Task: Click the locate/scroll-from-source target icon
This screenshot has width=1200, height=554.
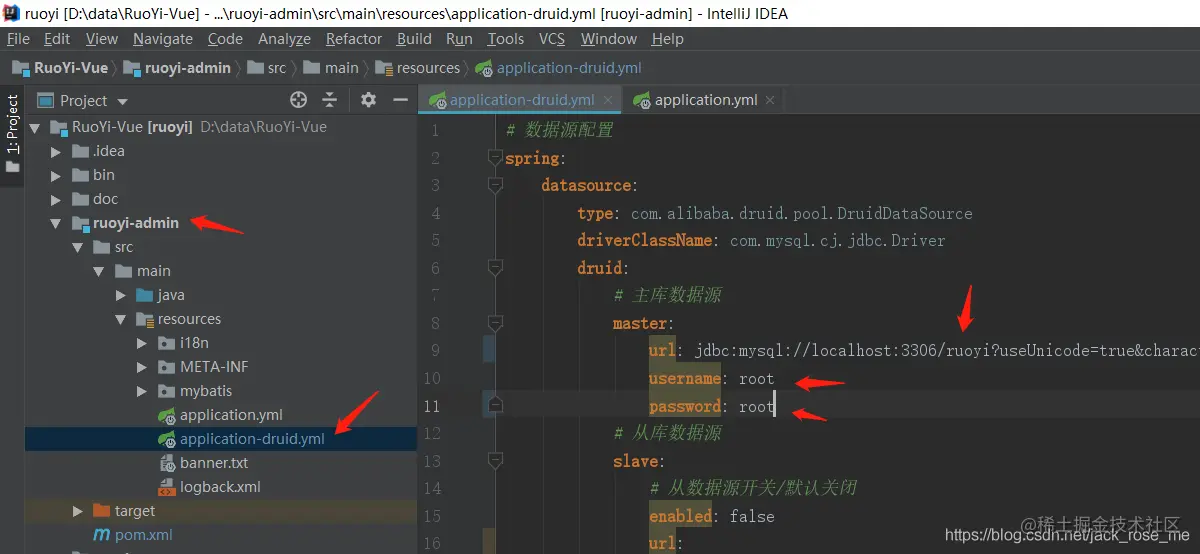Action: [298, 100]
